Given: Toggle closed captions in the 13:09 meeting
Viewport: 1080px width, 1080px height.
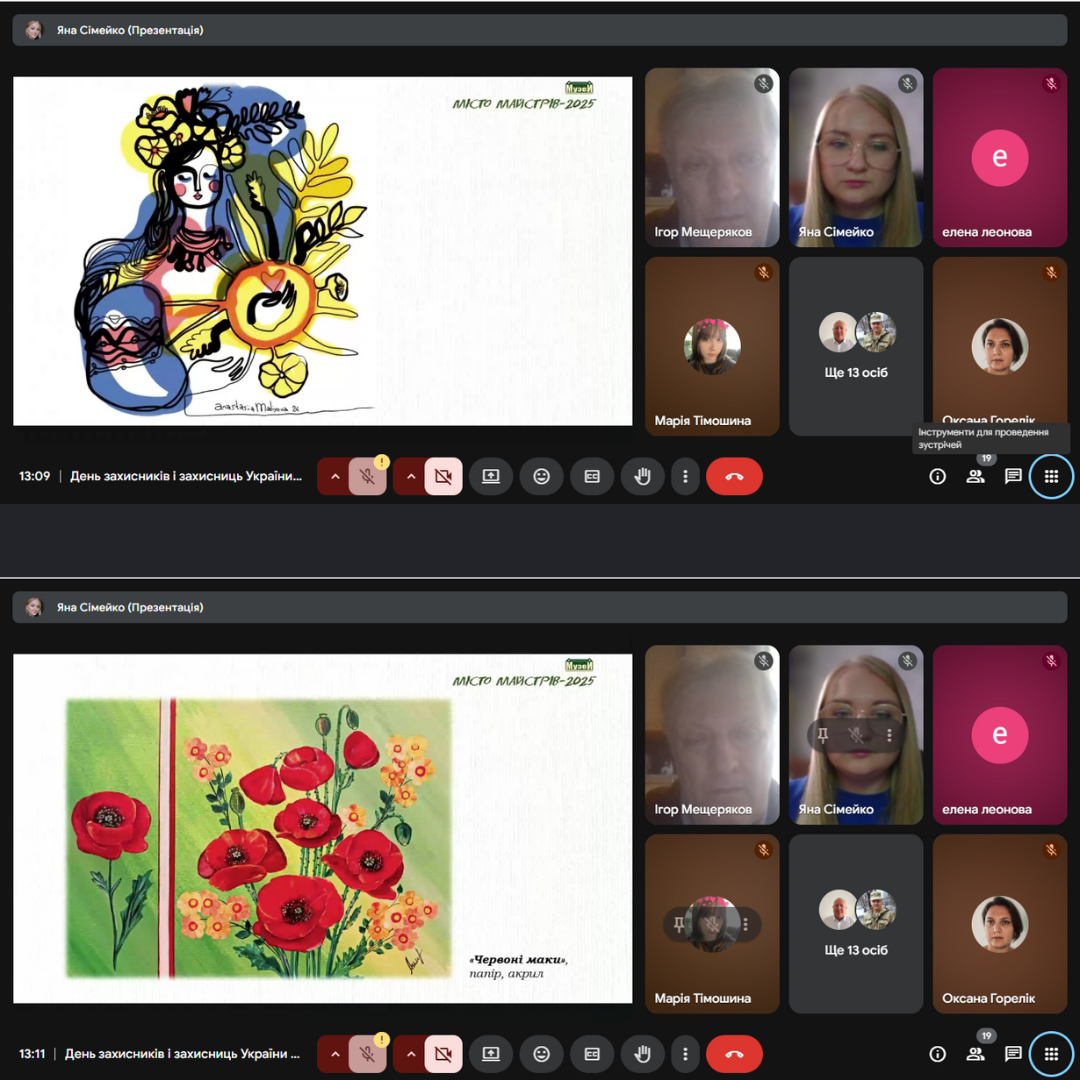Looking at the screenshot, I should click(x=592, y=477).
